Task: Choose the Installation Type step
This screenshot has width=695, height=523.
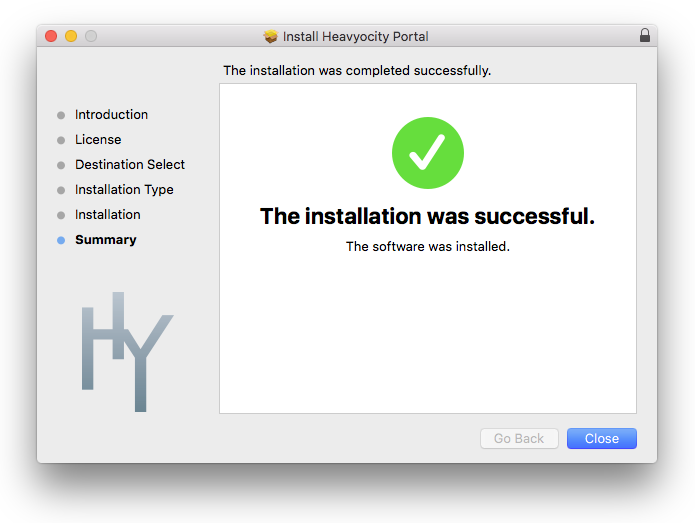Action: 124,190
